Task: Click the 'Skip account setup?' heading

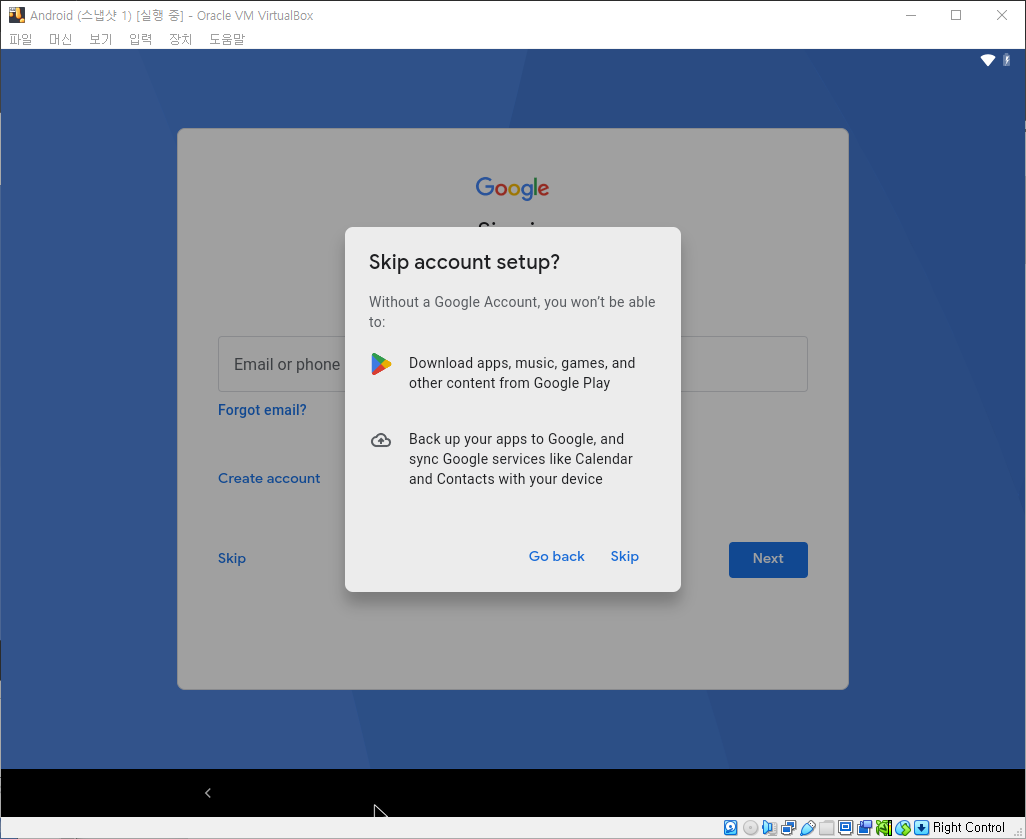Action: pos(464,262)
